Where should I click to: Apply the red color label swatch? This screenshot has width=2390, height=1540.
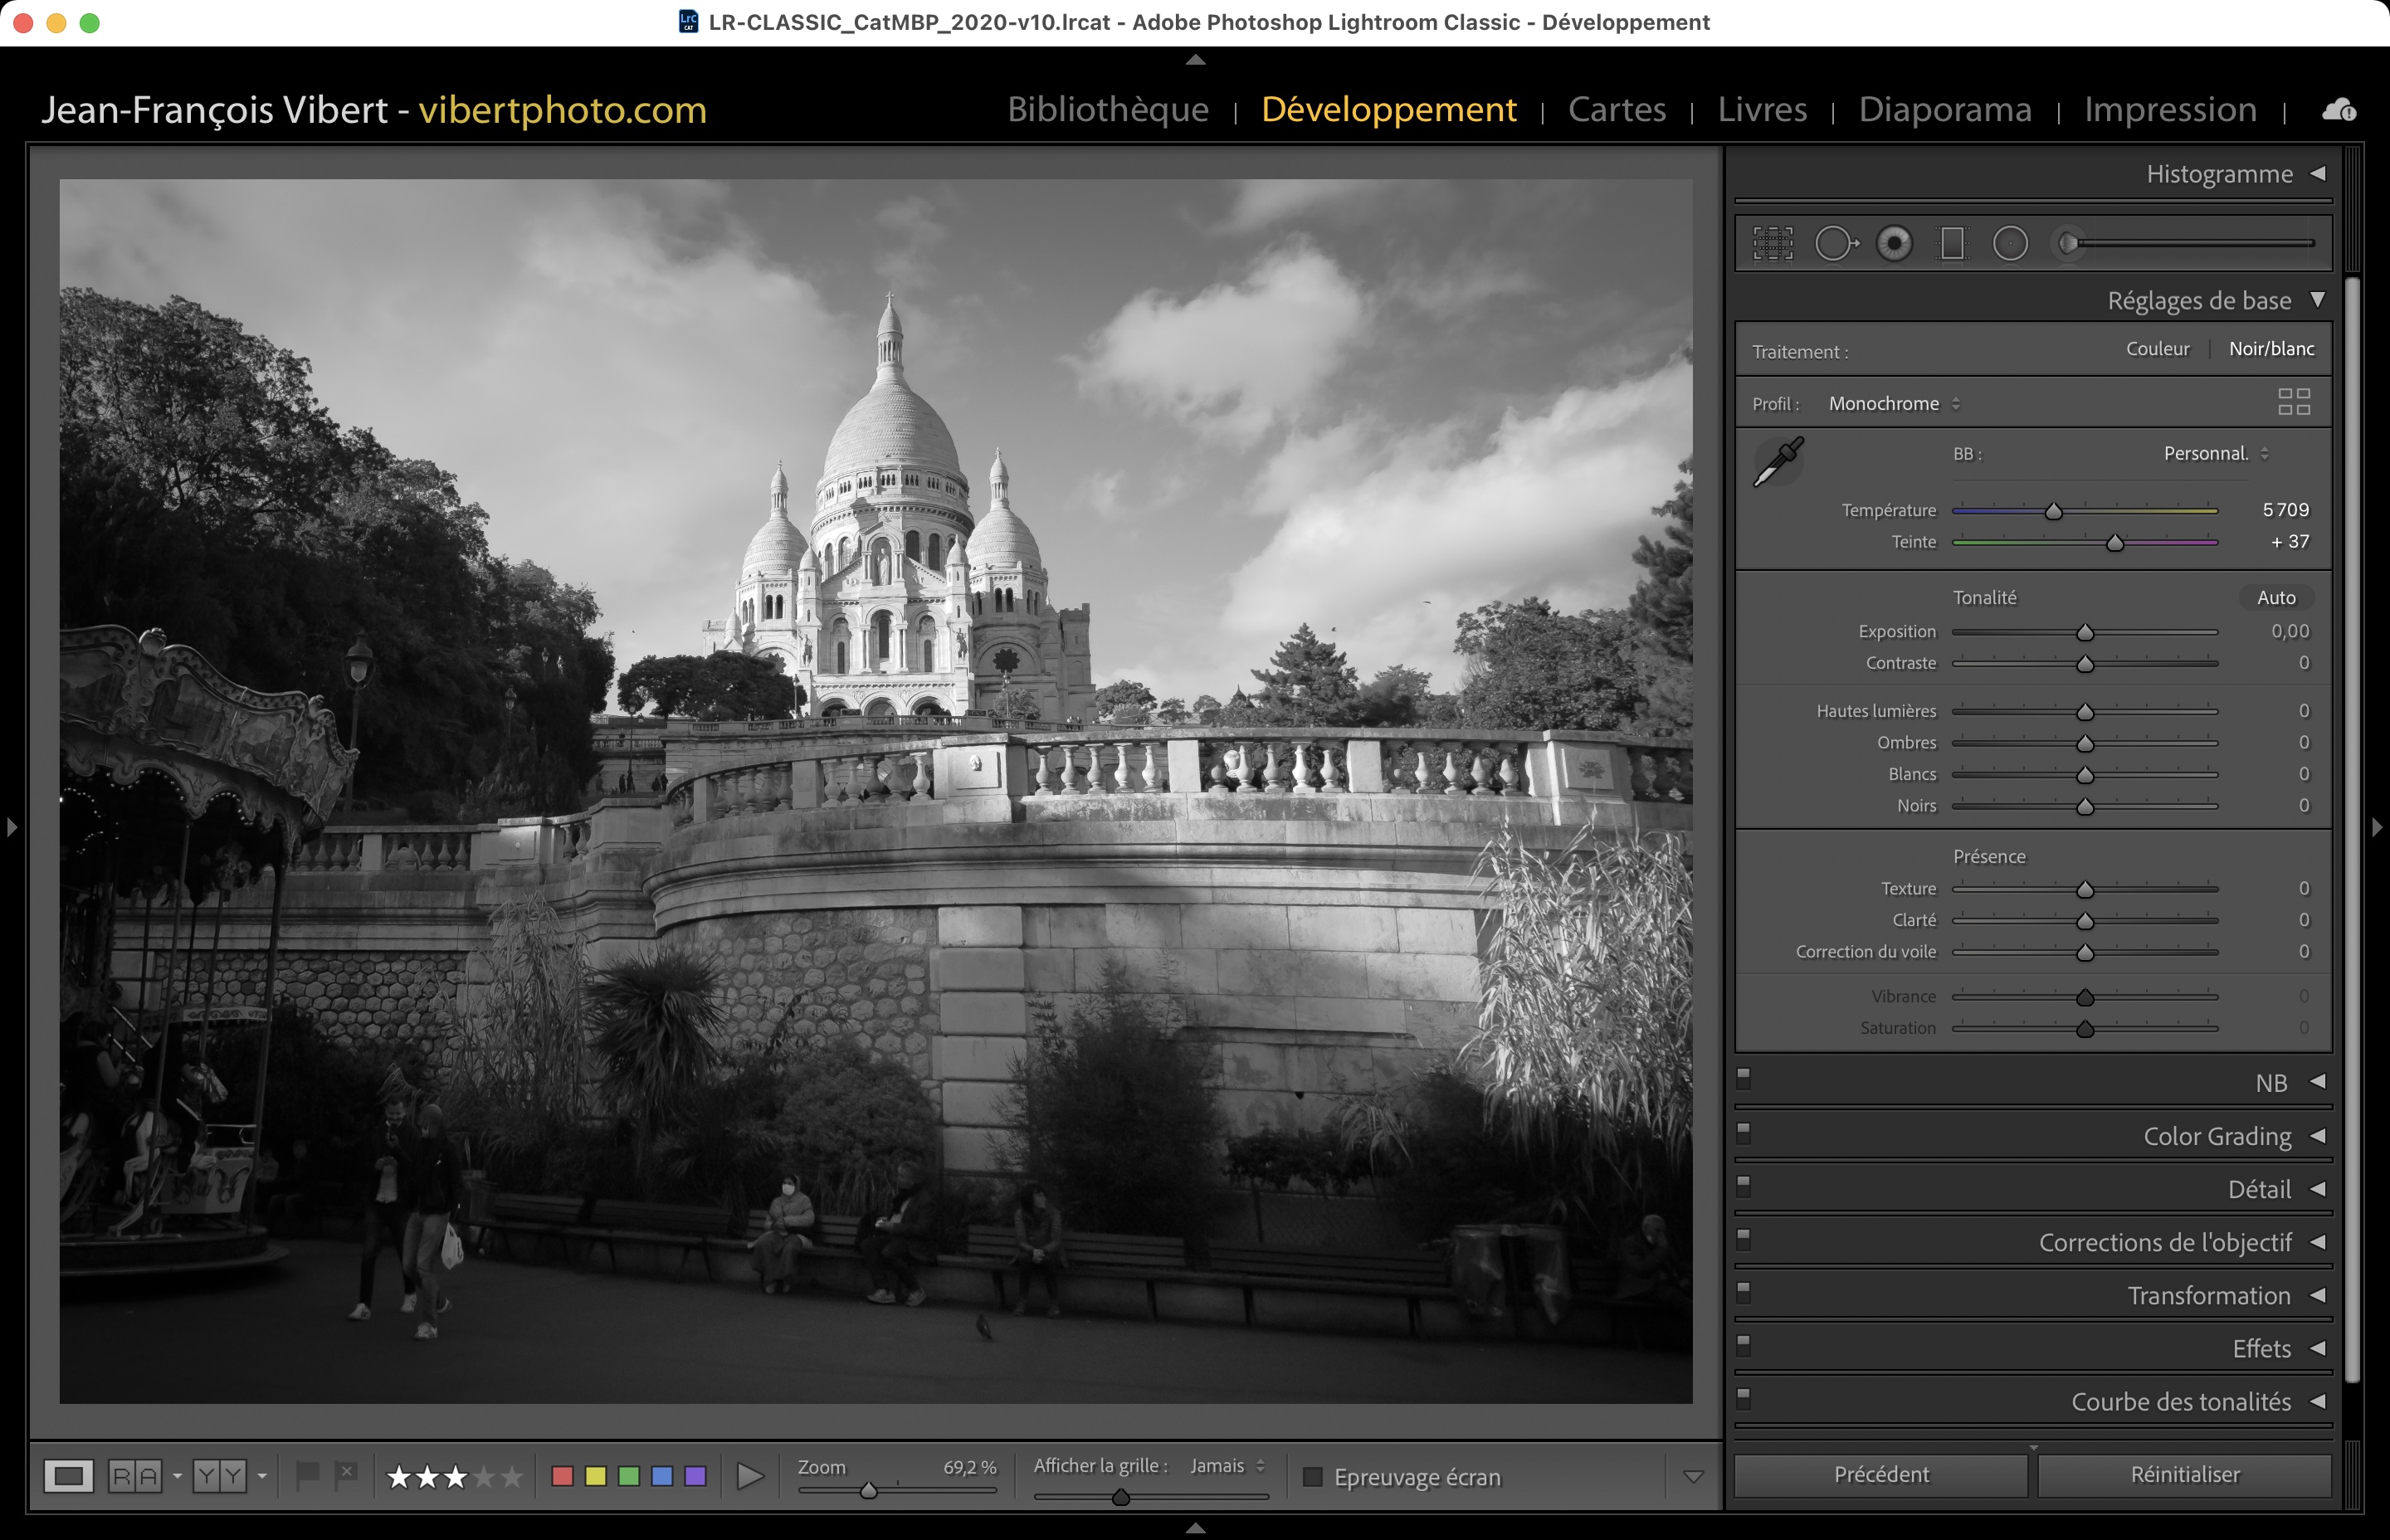pos(562,1476)
